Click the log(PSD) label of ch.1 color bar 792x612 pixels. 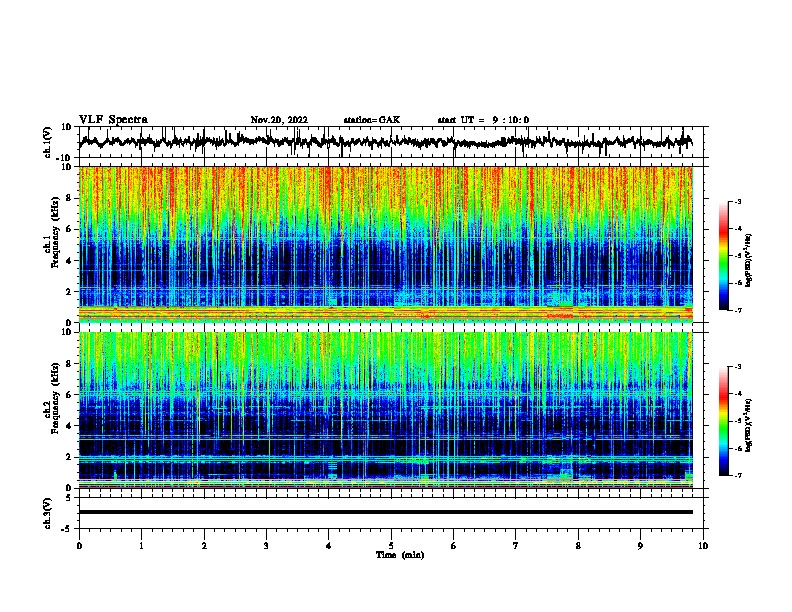pos(748,261)
